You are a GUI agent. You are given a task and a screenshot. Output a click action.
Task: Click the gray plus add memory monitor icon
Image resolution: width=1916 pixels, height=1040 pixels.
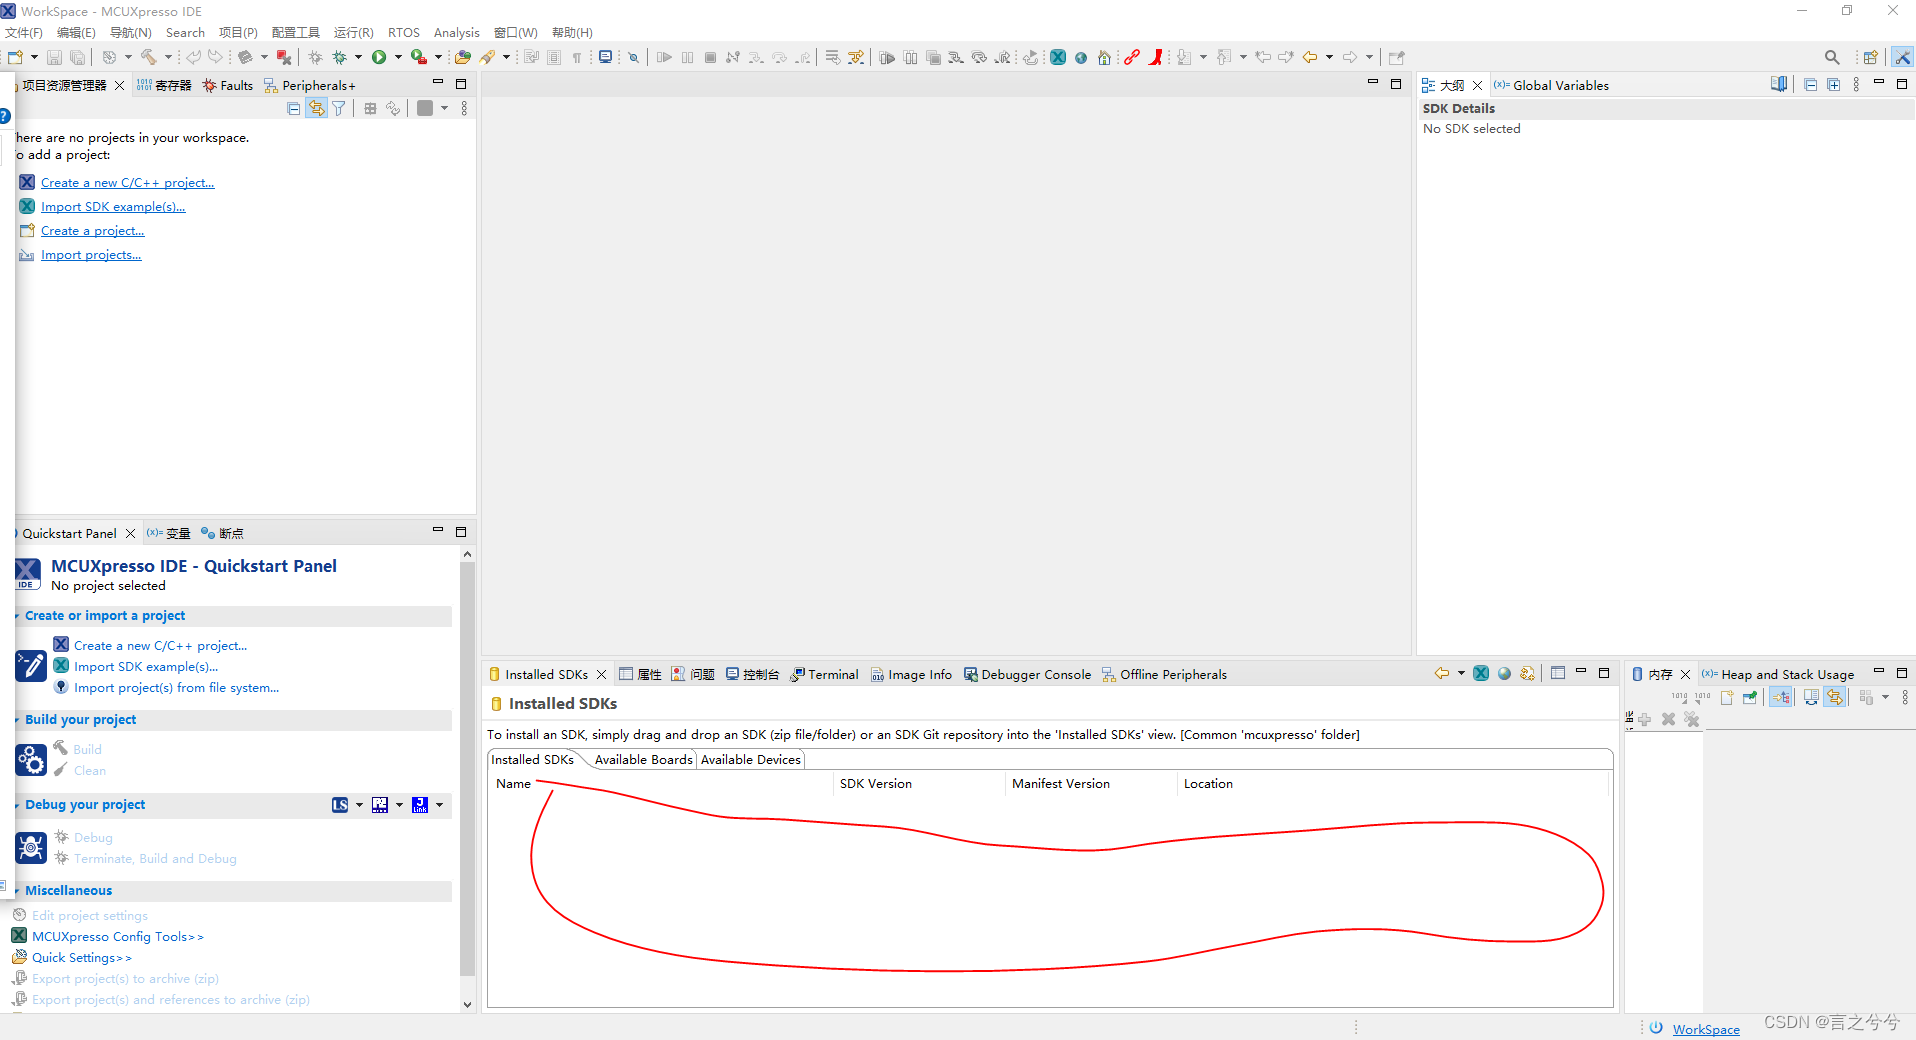coord(1644,719)
